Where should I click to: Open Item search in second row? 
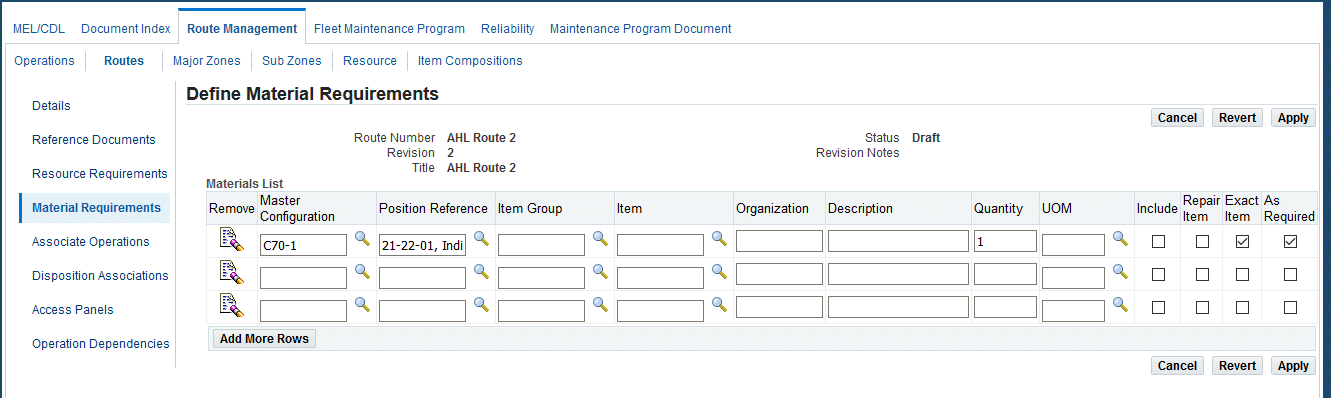(x=719, y=272)
